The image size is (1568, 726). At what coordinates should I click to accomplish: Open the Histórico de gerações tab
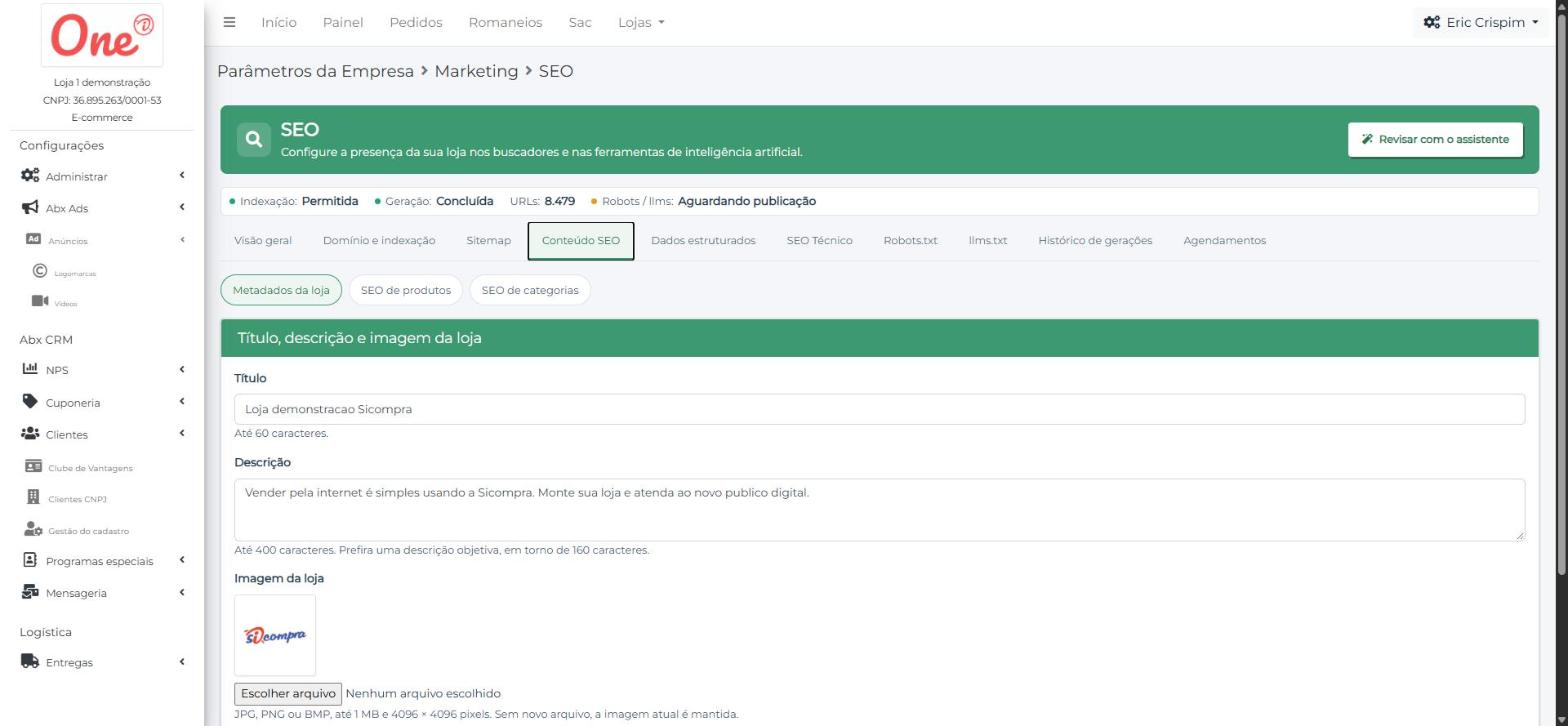click(1095, 240)
